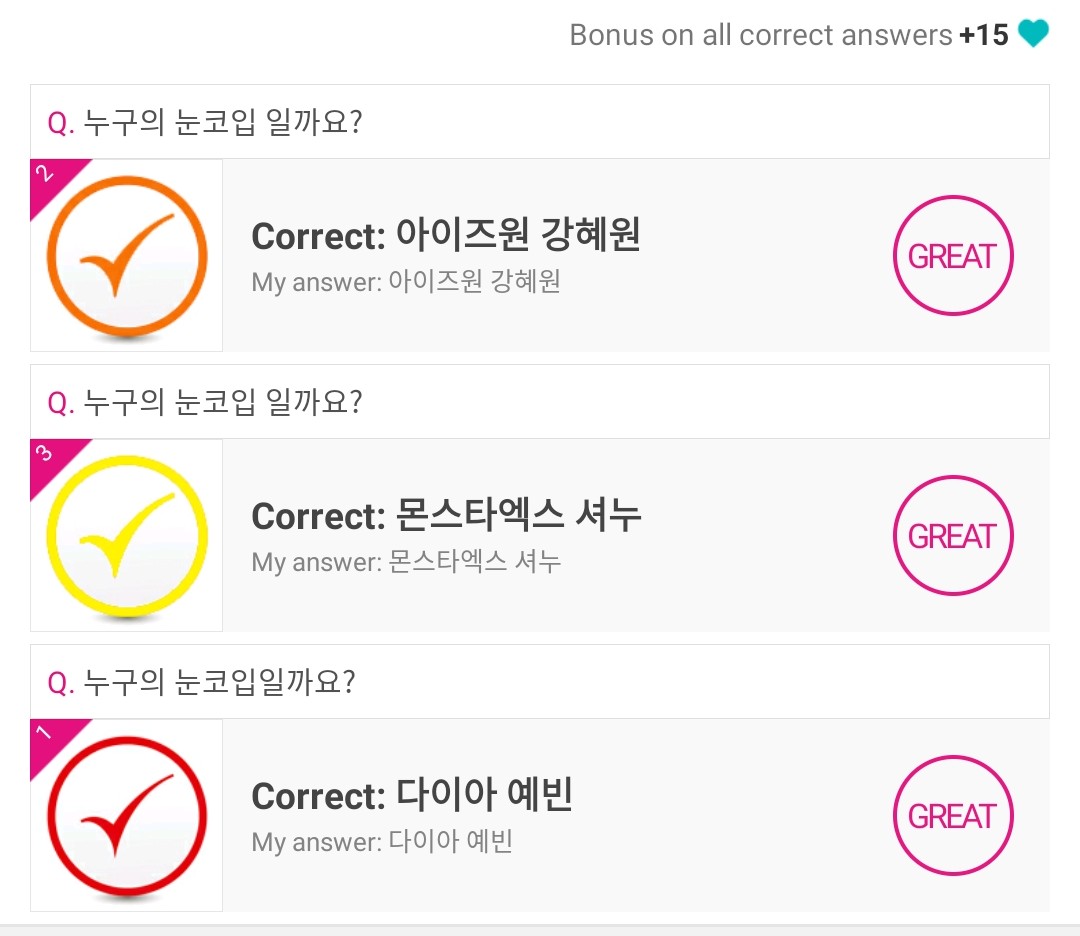Click the red checkmark icon
The image size is (1080, 936).
pos(127,816)
